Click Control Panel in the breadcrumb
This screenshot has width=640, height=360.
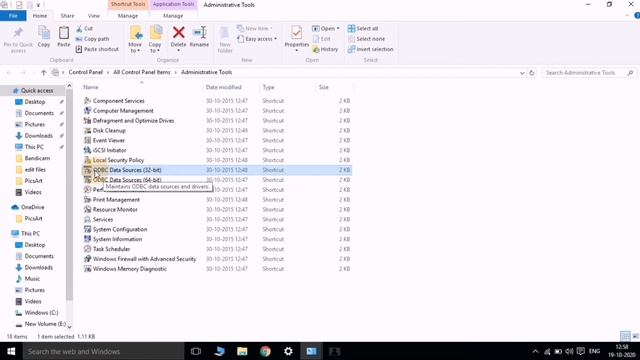(85, 72)
